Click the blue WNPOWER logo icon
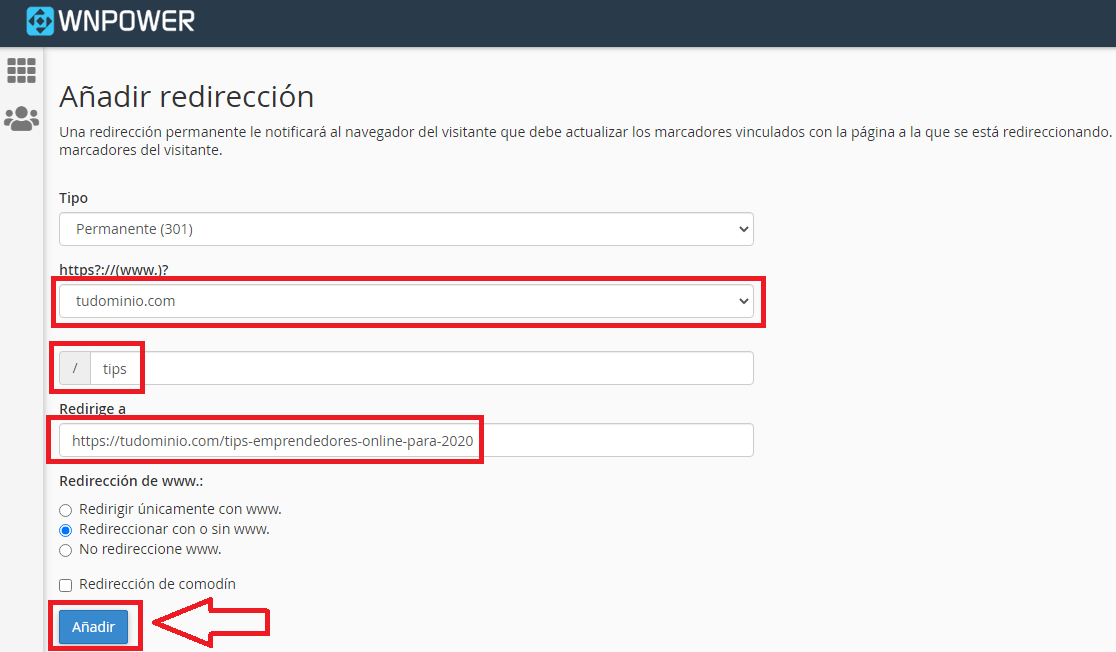 pyautogui.click(x=41, y=20)
